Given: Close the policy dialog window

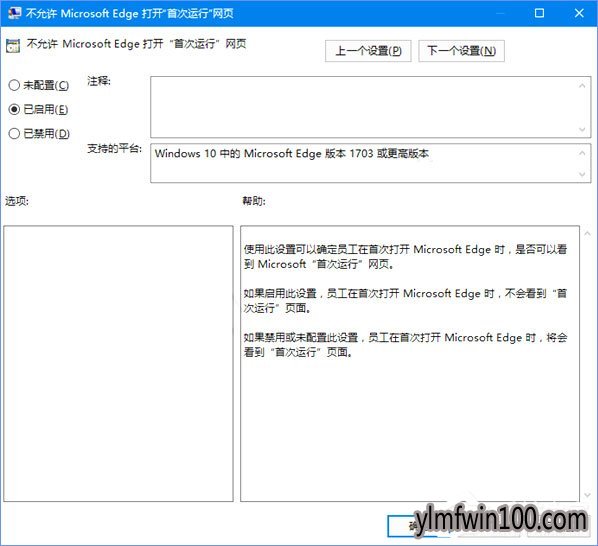Looking at the screenshot, I should pyautogui.click(x=579, y=13).
